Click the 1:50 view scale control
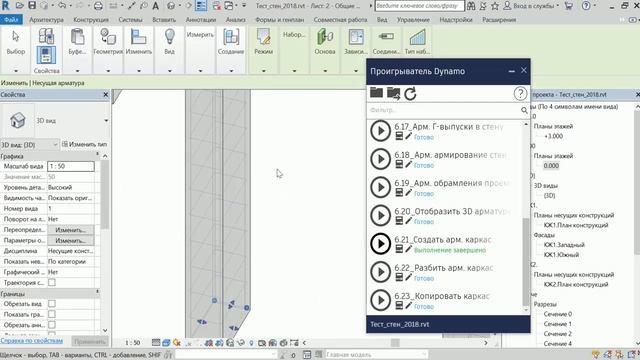The height and width of the screenshot is (360, 640). click(133, 343)
